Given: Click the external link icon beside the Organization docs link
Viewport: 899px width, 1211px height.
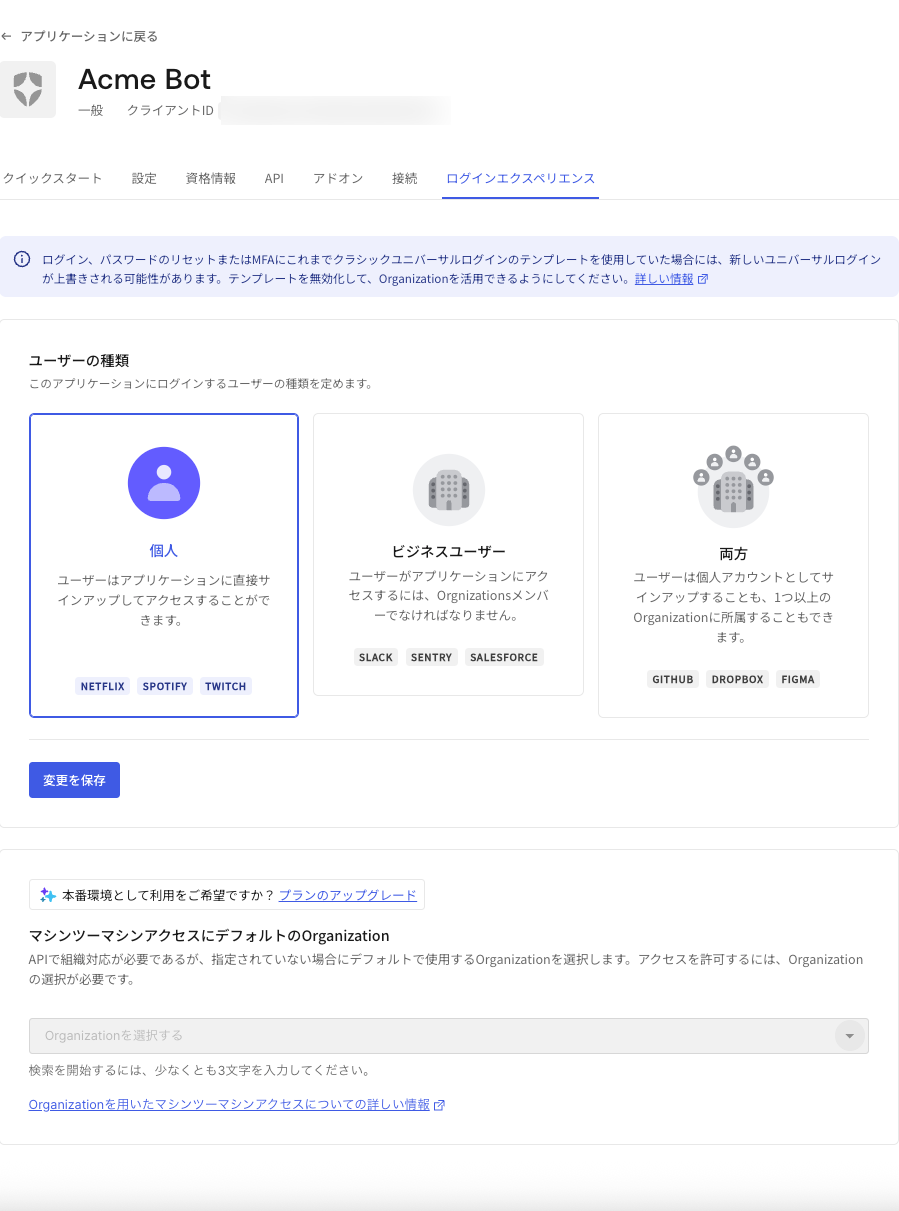Looking at the screenshot, I should 440,1104.
